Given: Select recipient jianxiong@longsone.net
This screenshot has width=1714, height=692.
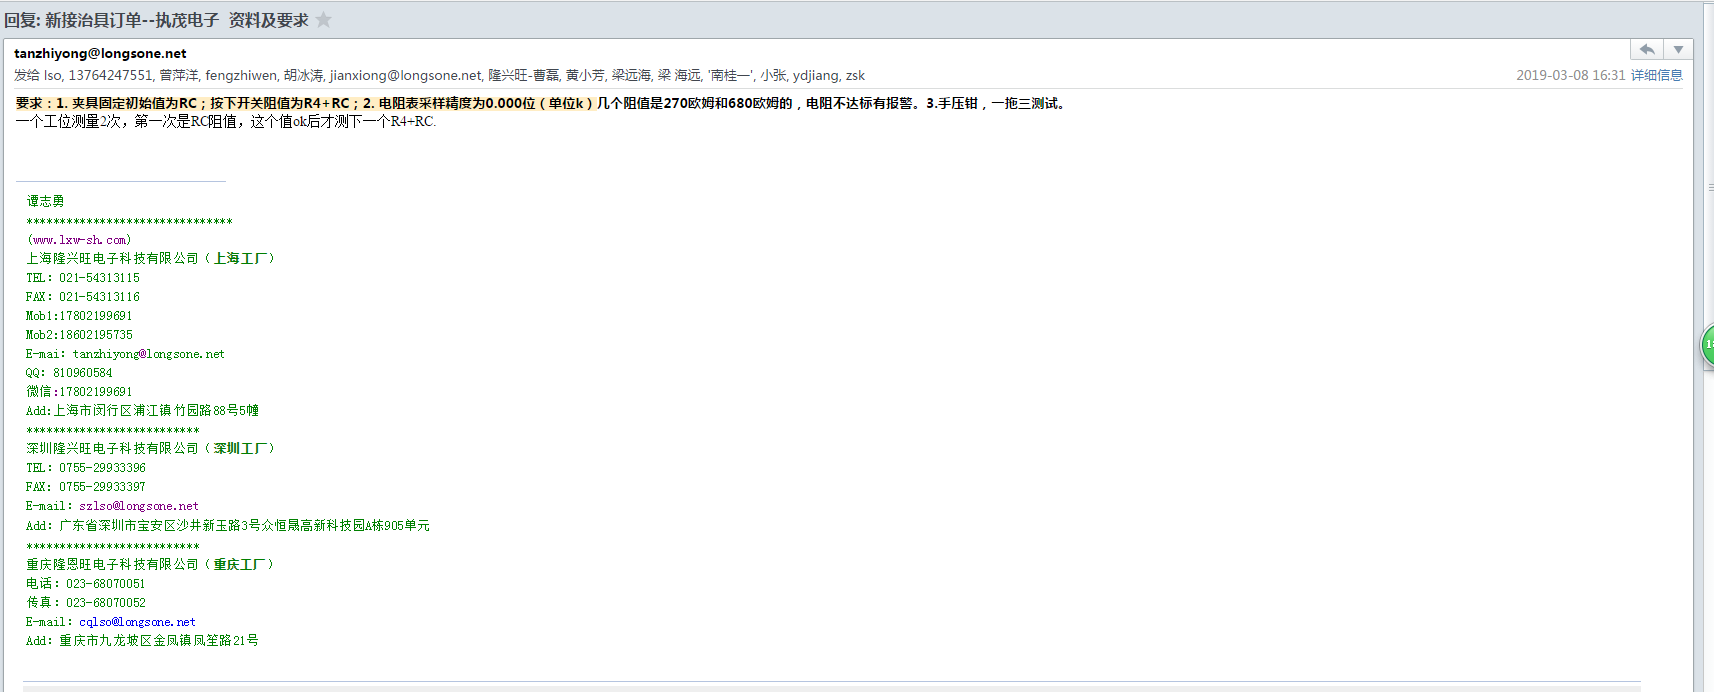Looking at the screenshot, I should [x=405, y=75].
